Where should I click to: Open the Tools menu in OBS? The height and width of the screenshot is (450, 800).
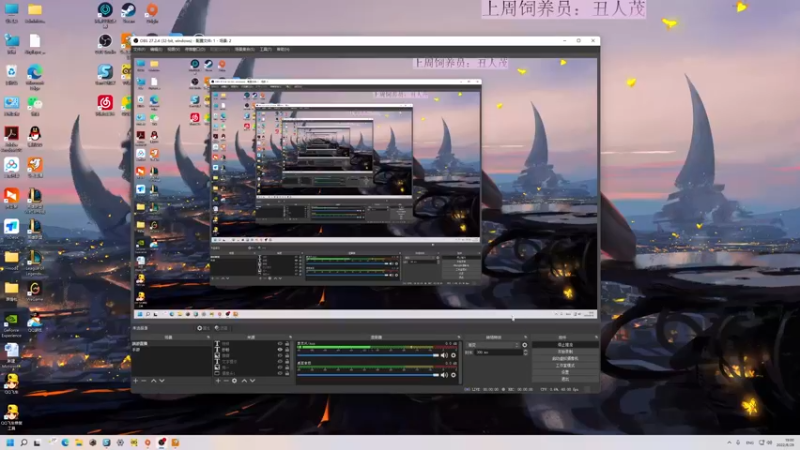[x=265, y=49]
